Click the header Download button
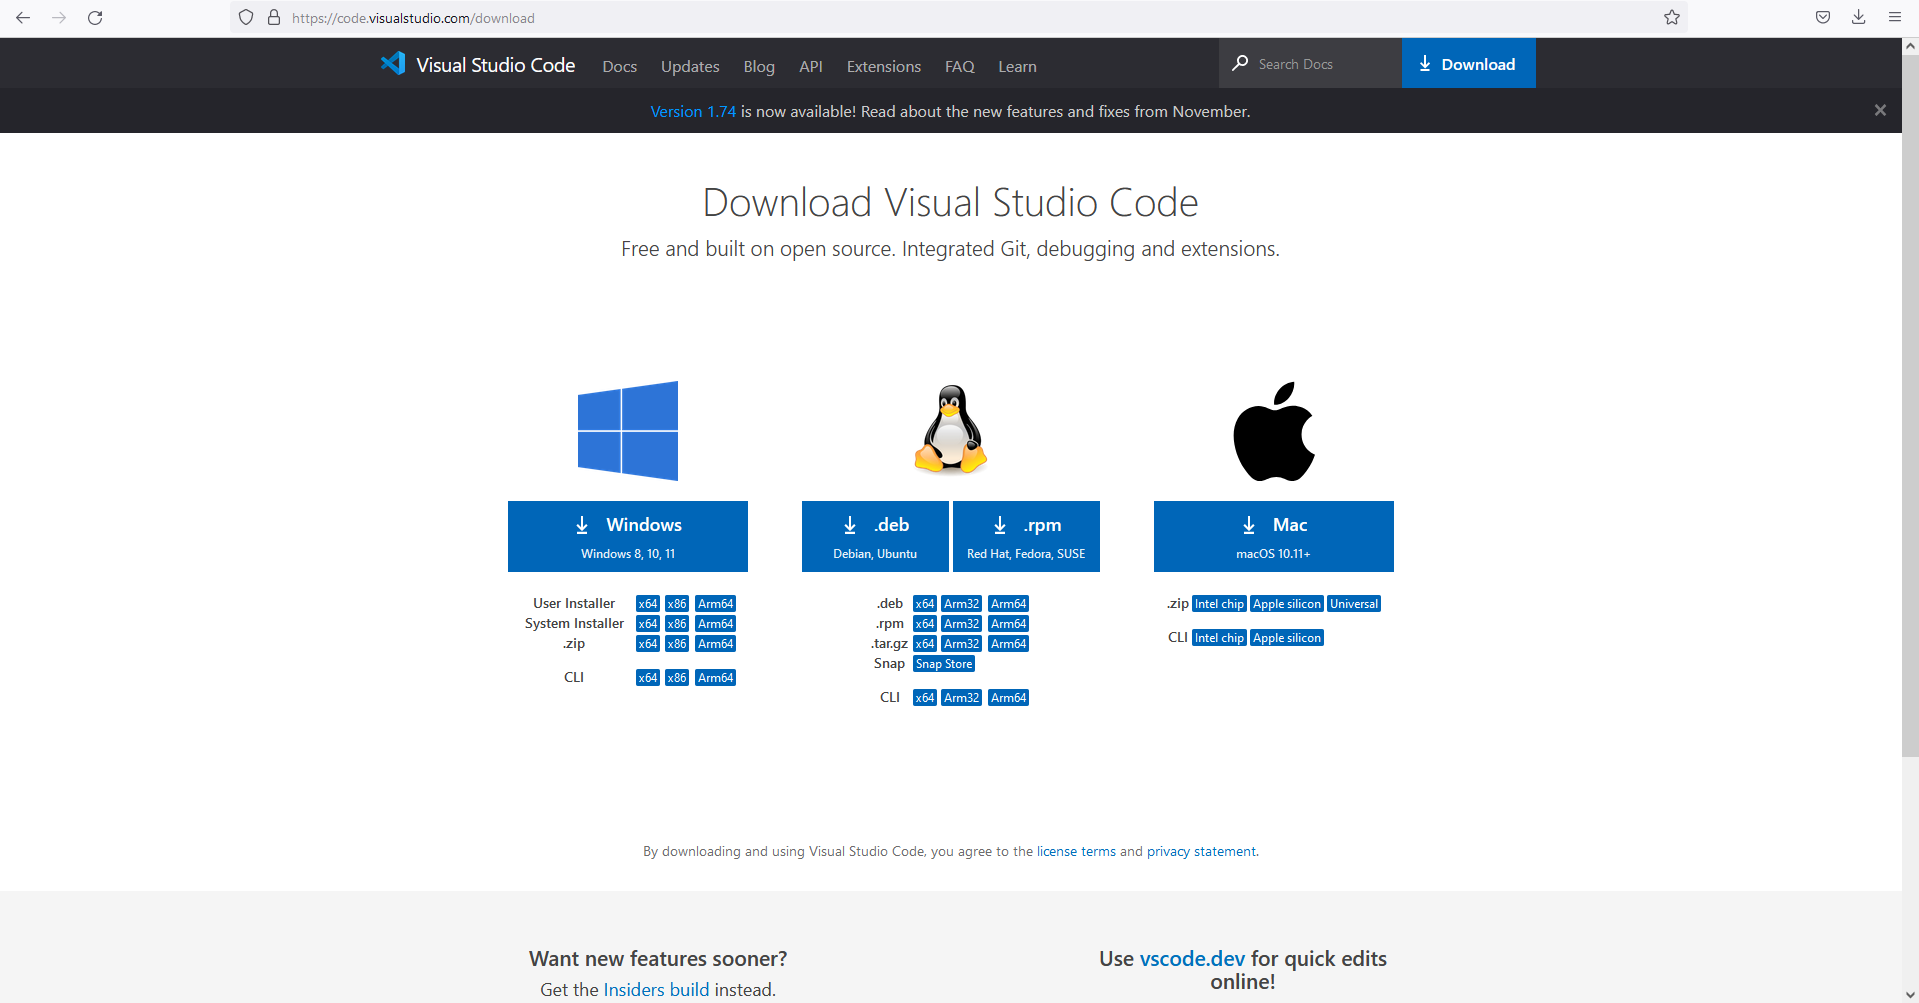Screen dimensions: 1919x1003 (x=1468, y=63)
